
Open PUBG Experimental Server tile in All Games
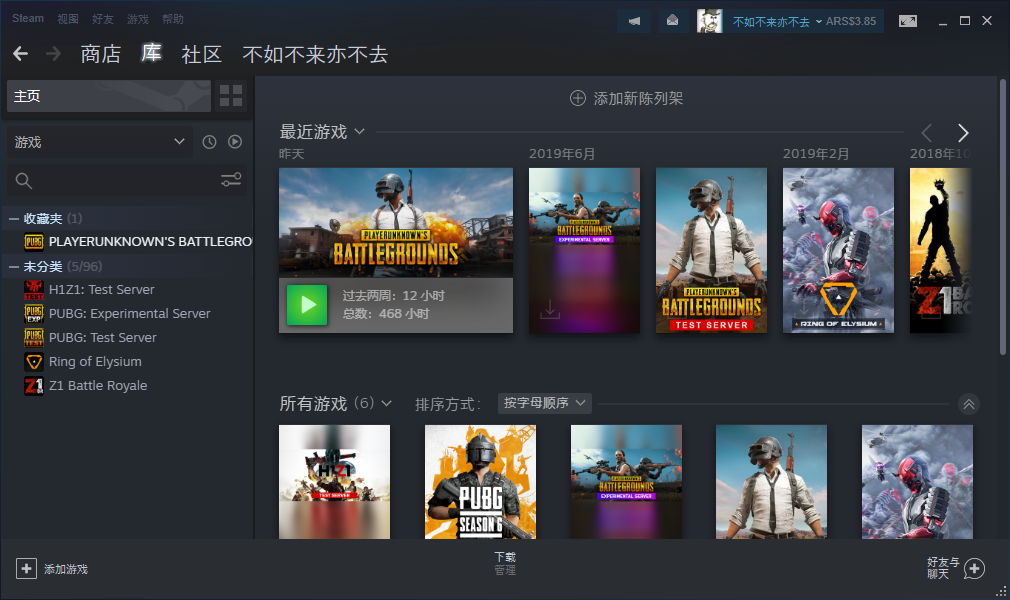point(626,481)
